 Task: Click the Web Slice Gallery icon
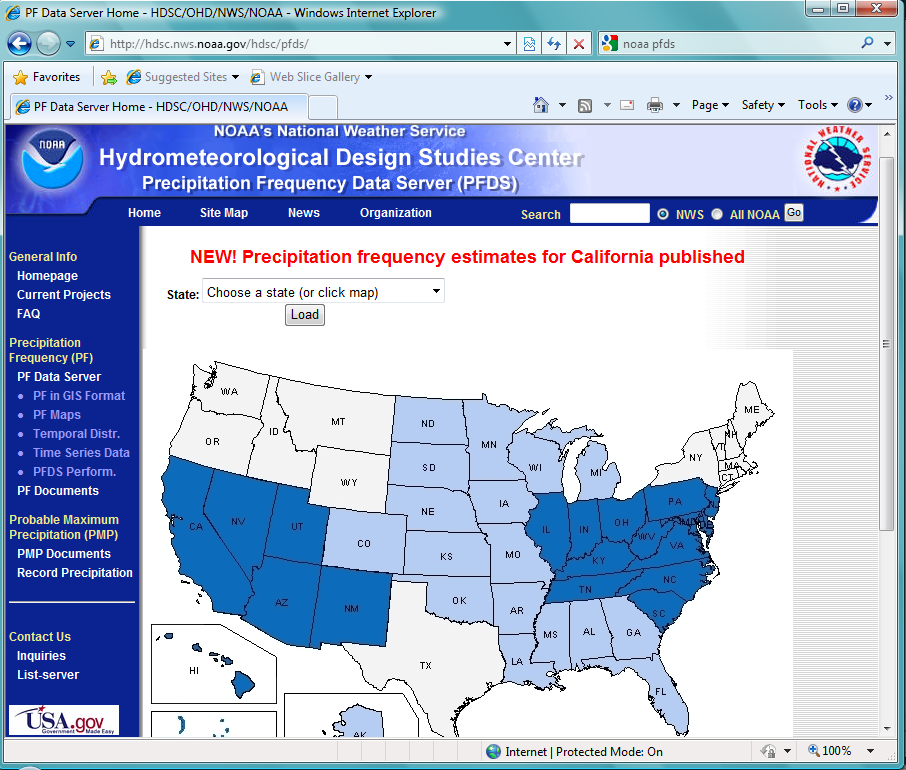tap(258, 77)
